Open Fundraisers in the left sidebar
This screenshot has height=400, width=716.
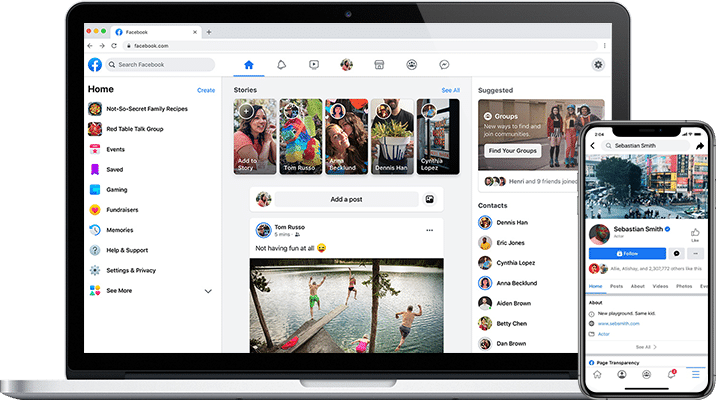click(113, 210)
